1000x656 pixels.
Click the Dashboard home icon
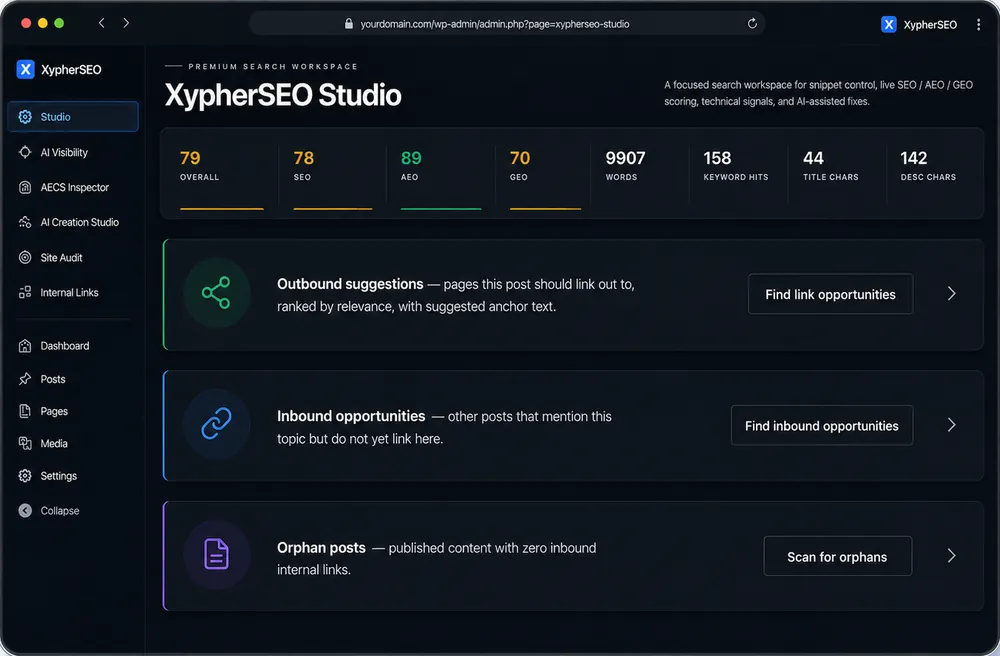(x=25, y=346)
